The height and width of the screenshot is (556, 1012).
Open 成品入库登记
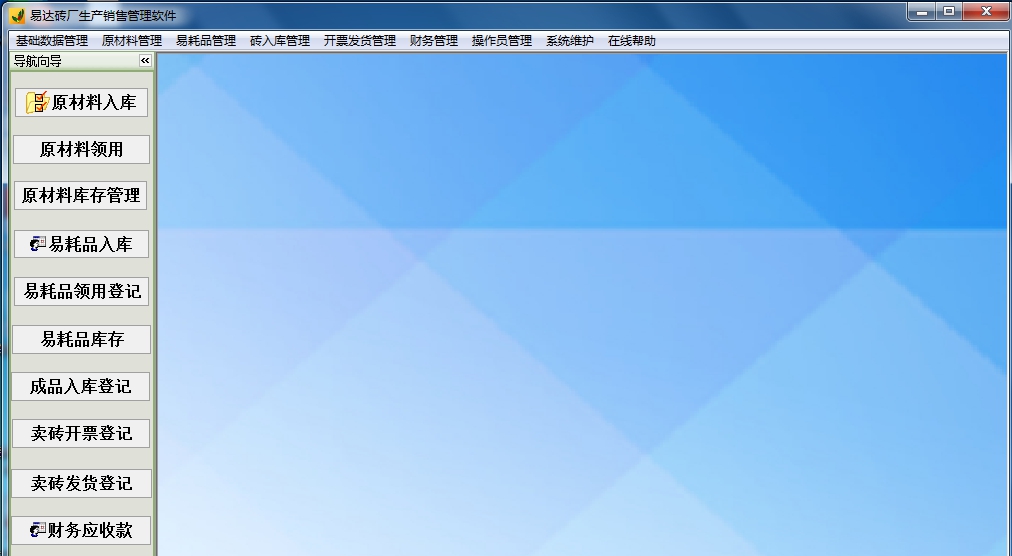click(x=81, y=386)
